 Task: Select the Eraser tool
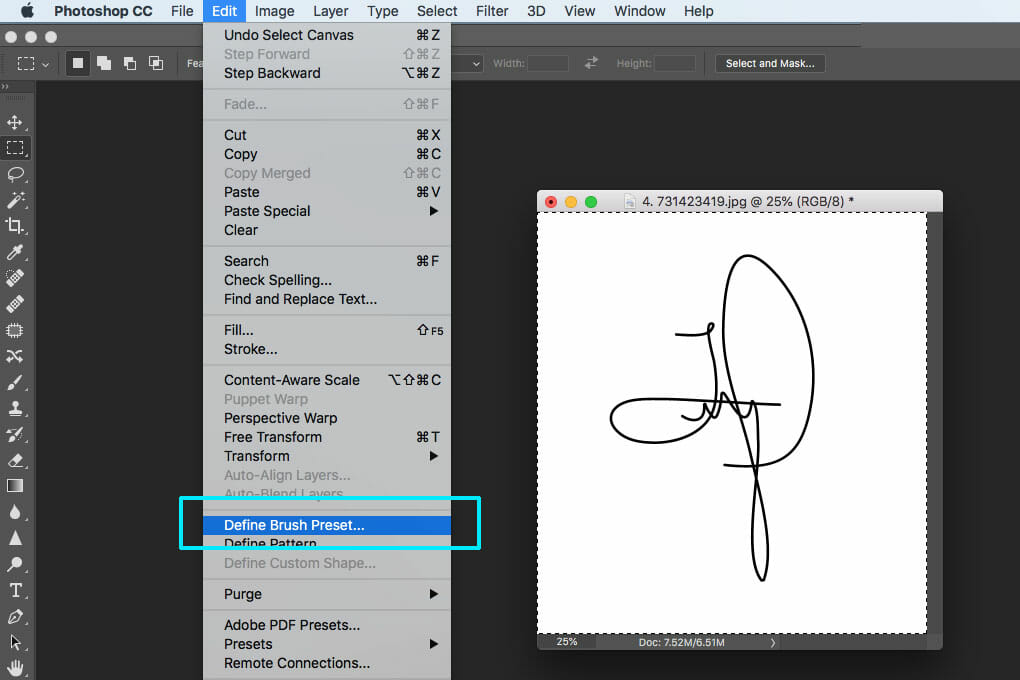click(x=15, y=460)
